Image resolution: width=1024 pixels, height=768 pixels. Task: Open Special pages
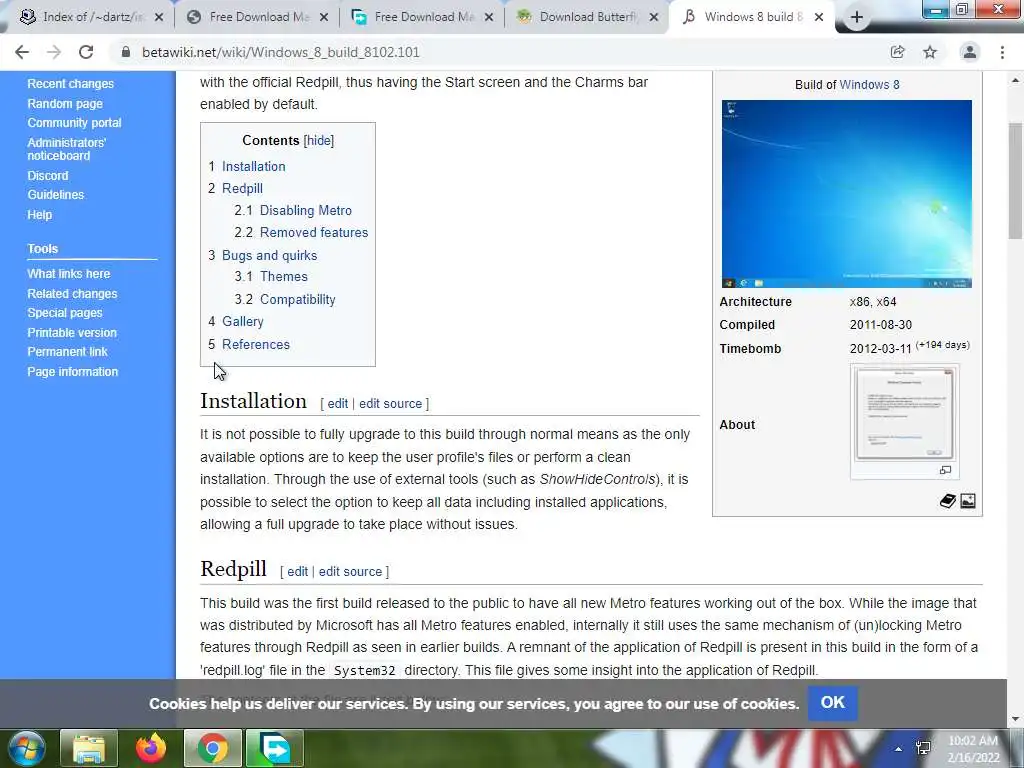65,313
